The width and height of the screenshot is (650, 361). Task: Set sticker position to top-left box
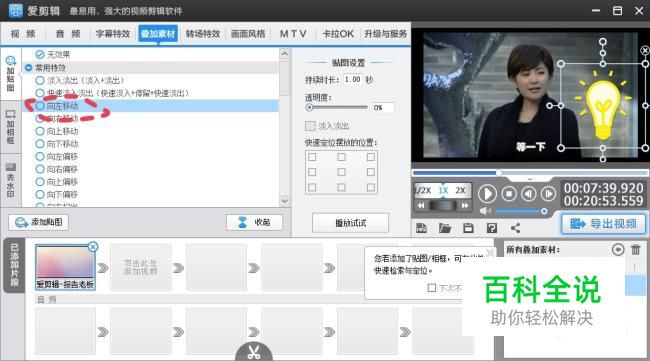coord(312,157)
